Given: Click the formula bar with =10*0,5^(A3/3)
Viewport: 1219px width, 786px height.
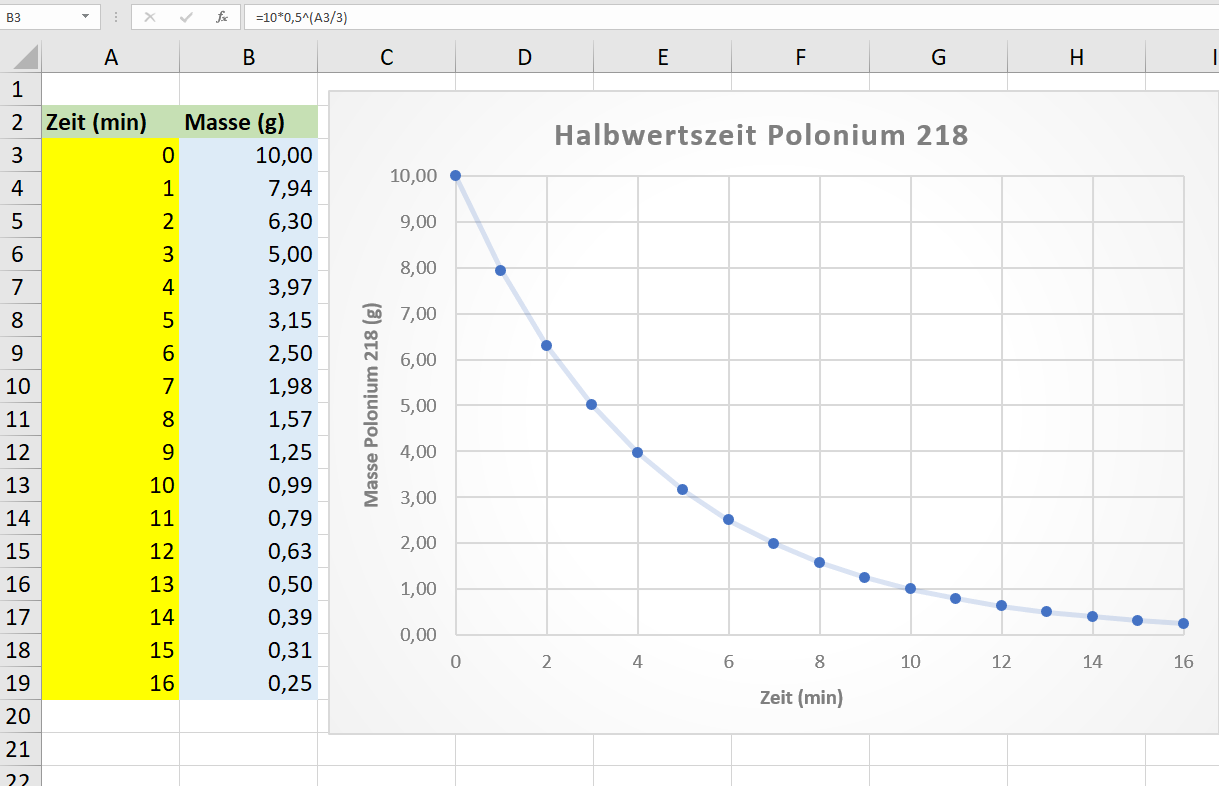Looking at the screenshot, I should click(700, 17).
